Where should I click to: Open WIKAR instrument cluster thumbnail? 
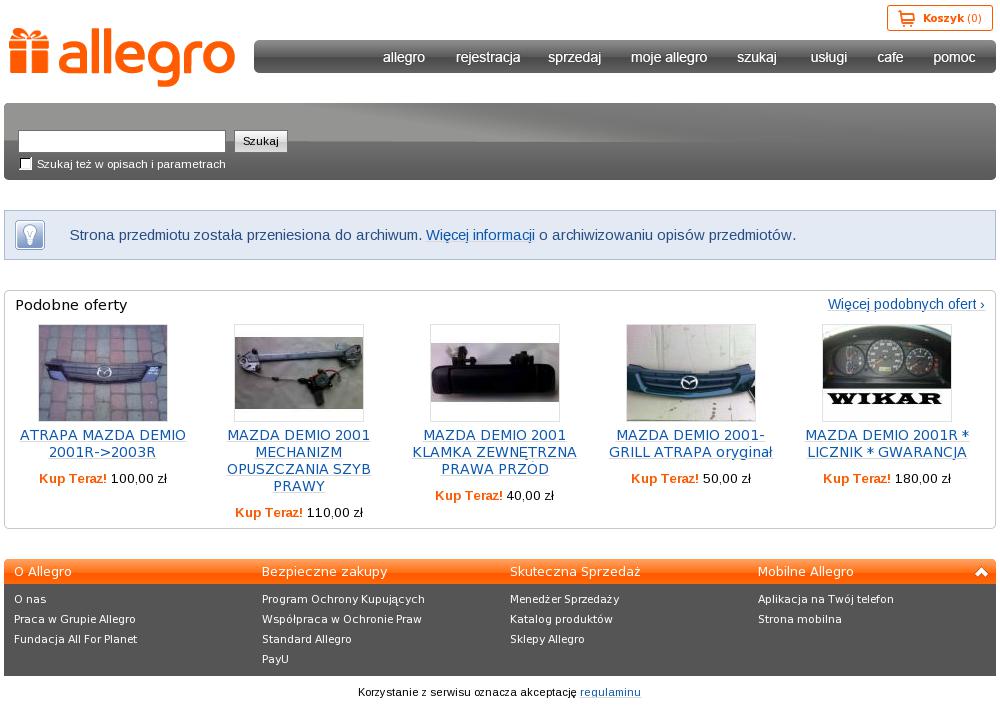(886, 373)
